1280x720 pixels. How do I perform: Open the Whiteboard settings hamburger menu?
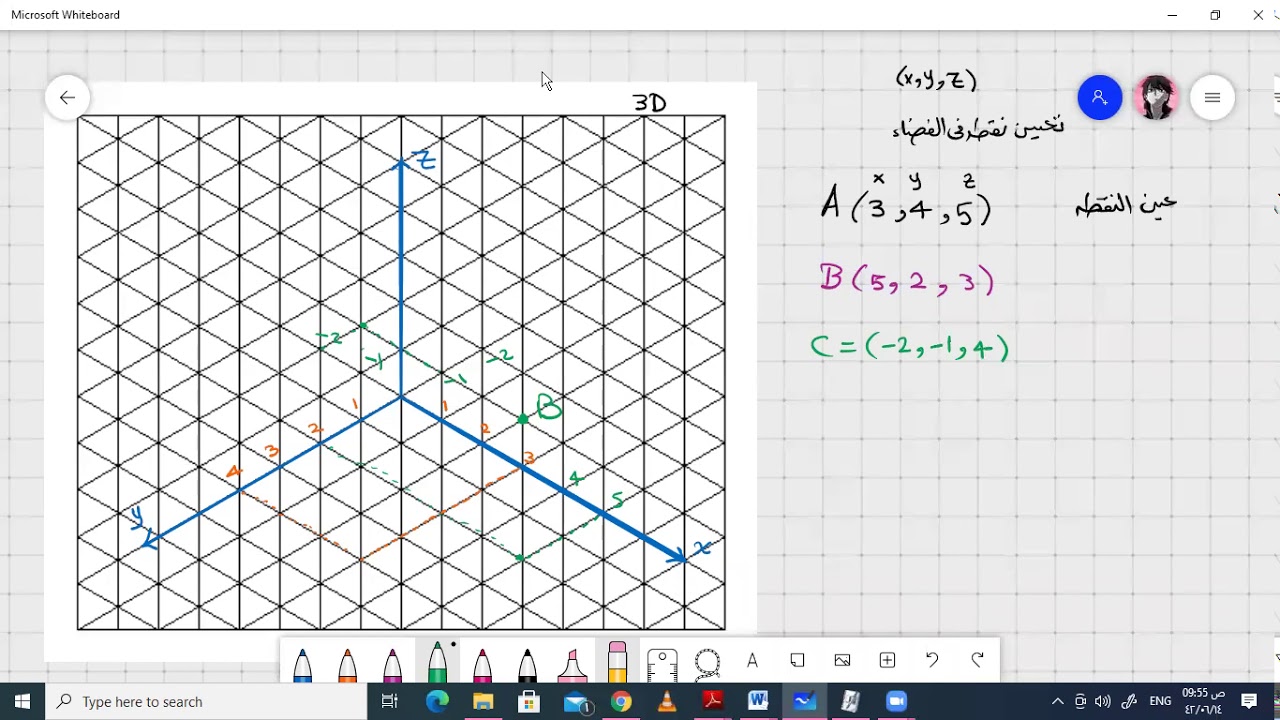(1212, 97)
